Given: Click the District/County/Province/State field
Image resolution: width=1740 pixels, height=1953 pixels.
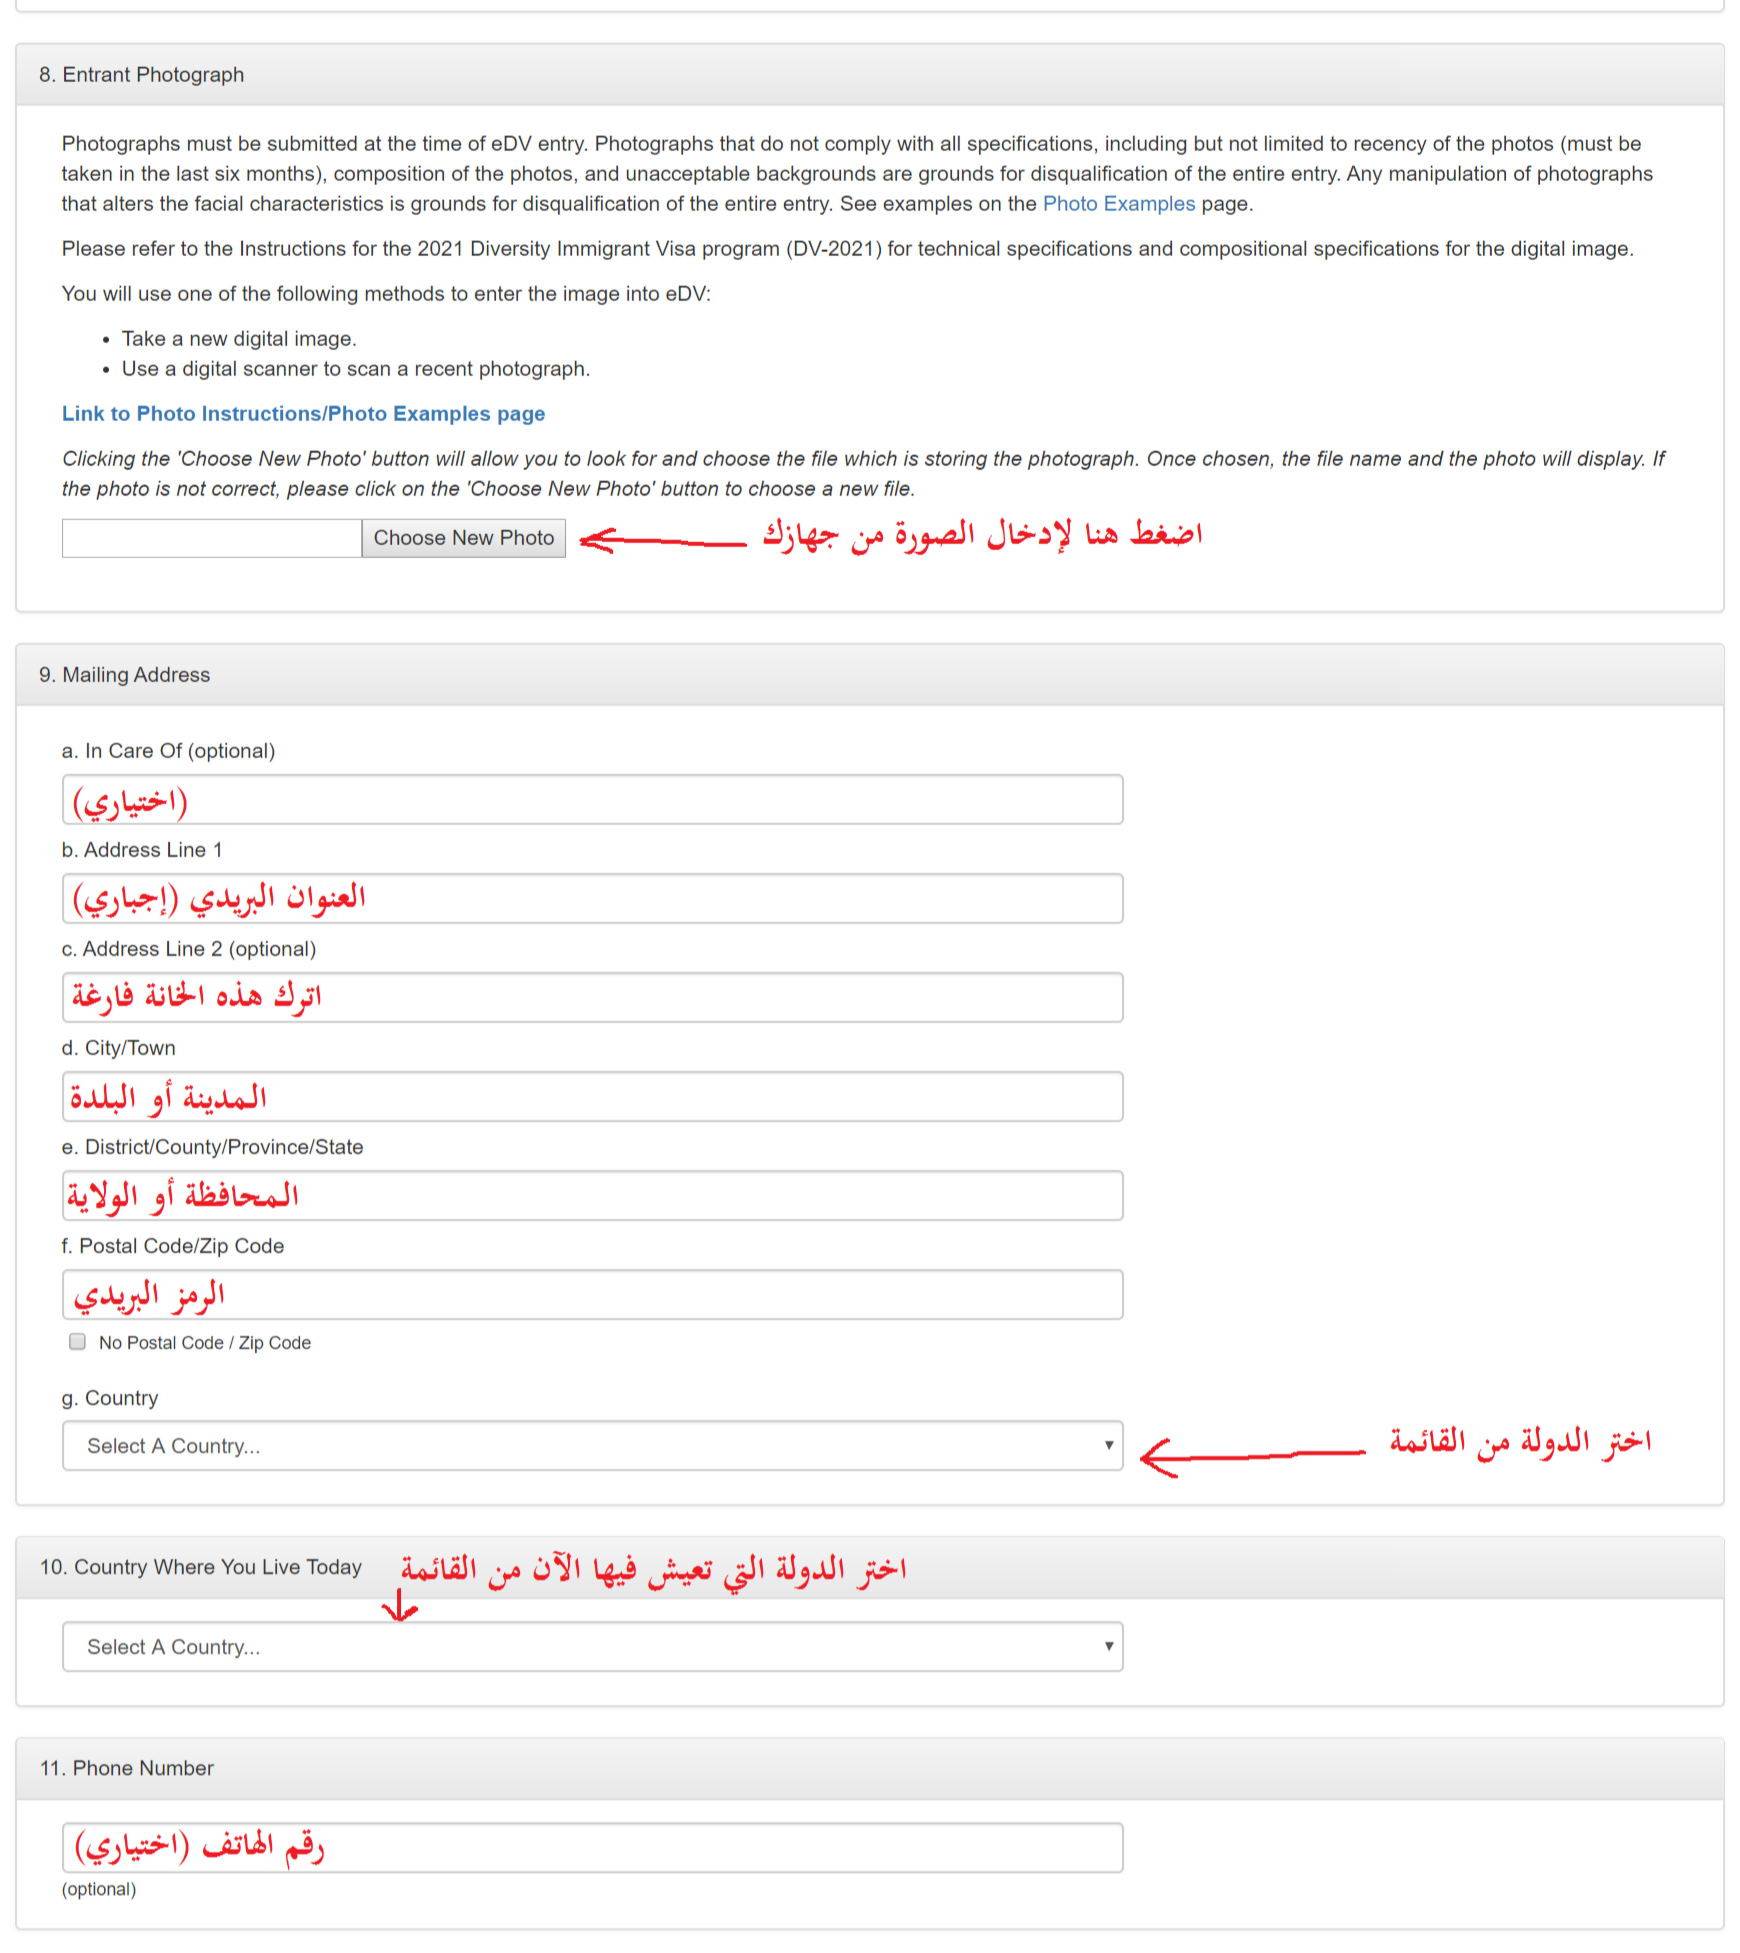Looking at the screenshot, I should click(x=592, y=1196).
